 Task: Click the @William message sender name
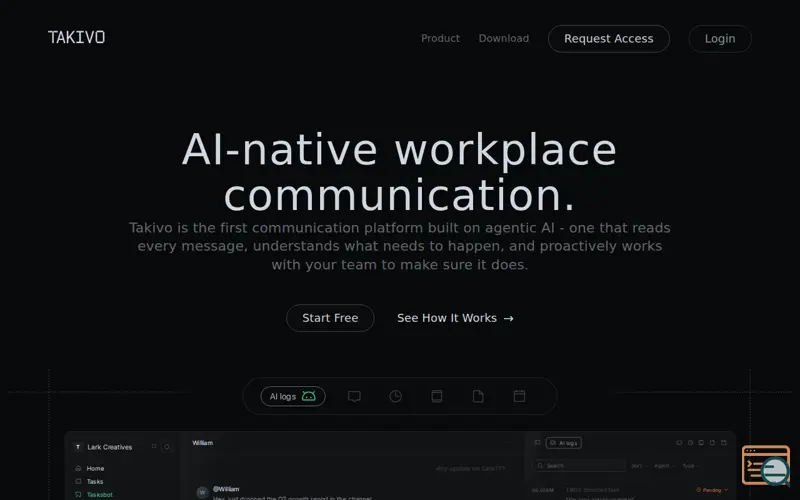click(x=226, y=489)
